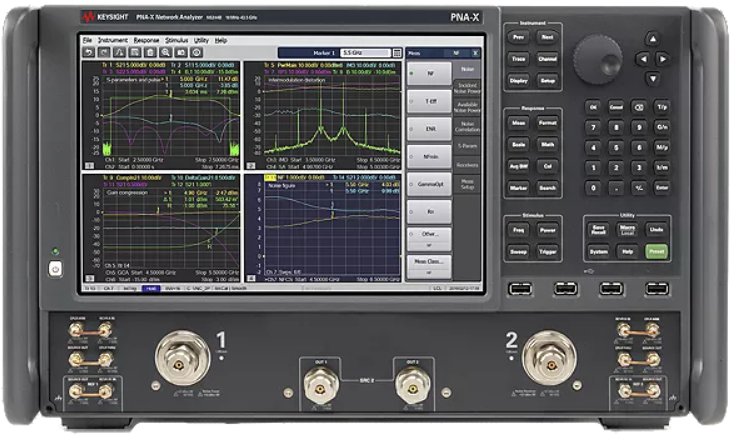Viewport: 732px width, 440px height.
Task: Click the camera screen-capture icon in toolbar
Action: tap(181, 53)
